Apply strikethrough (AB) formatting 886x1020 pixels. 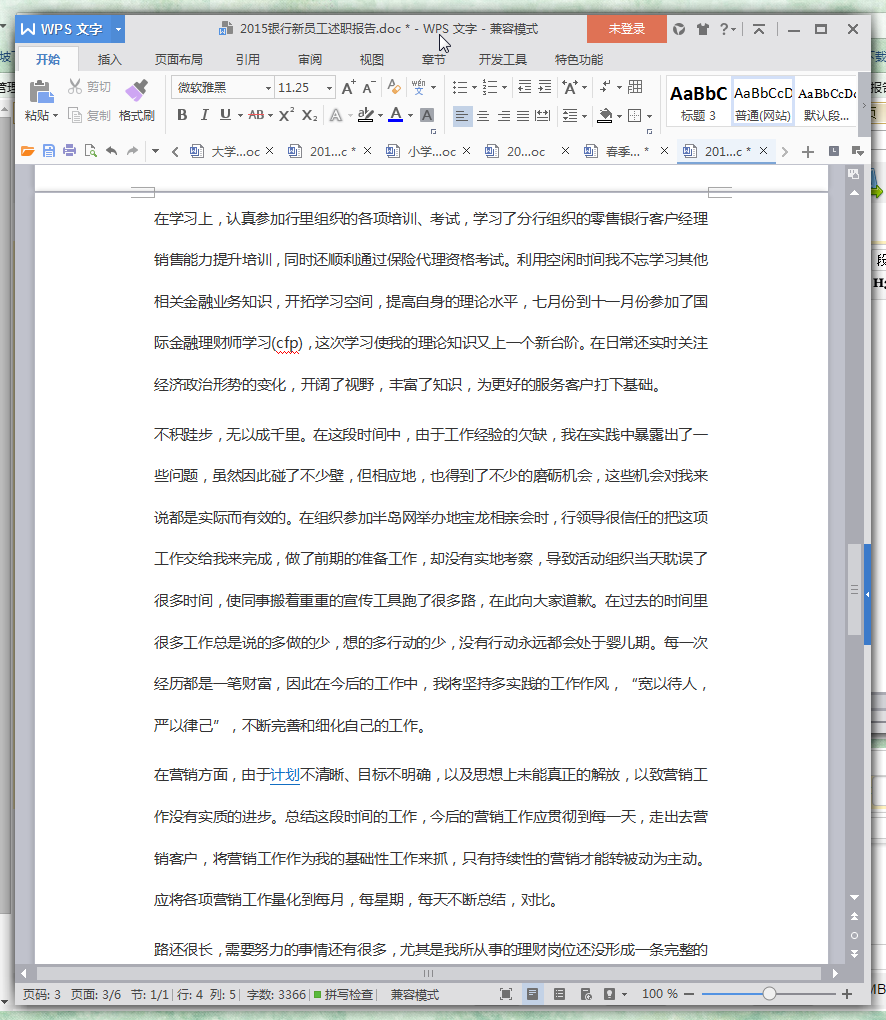point(257,114)
